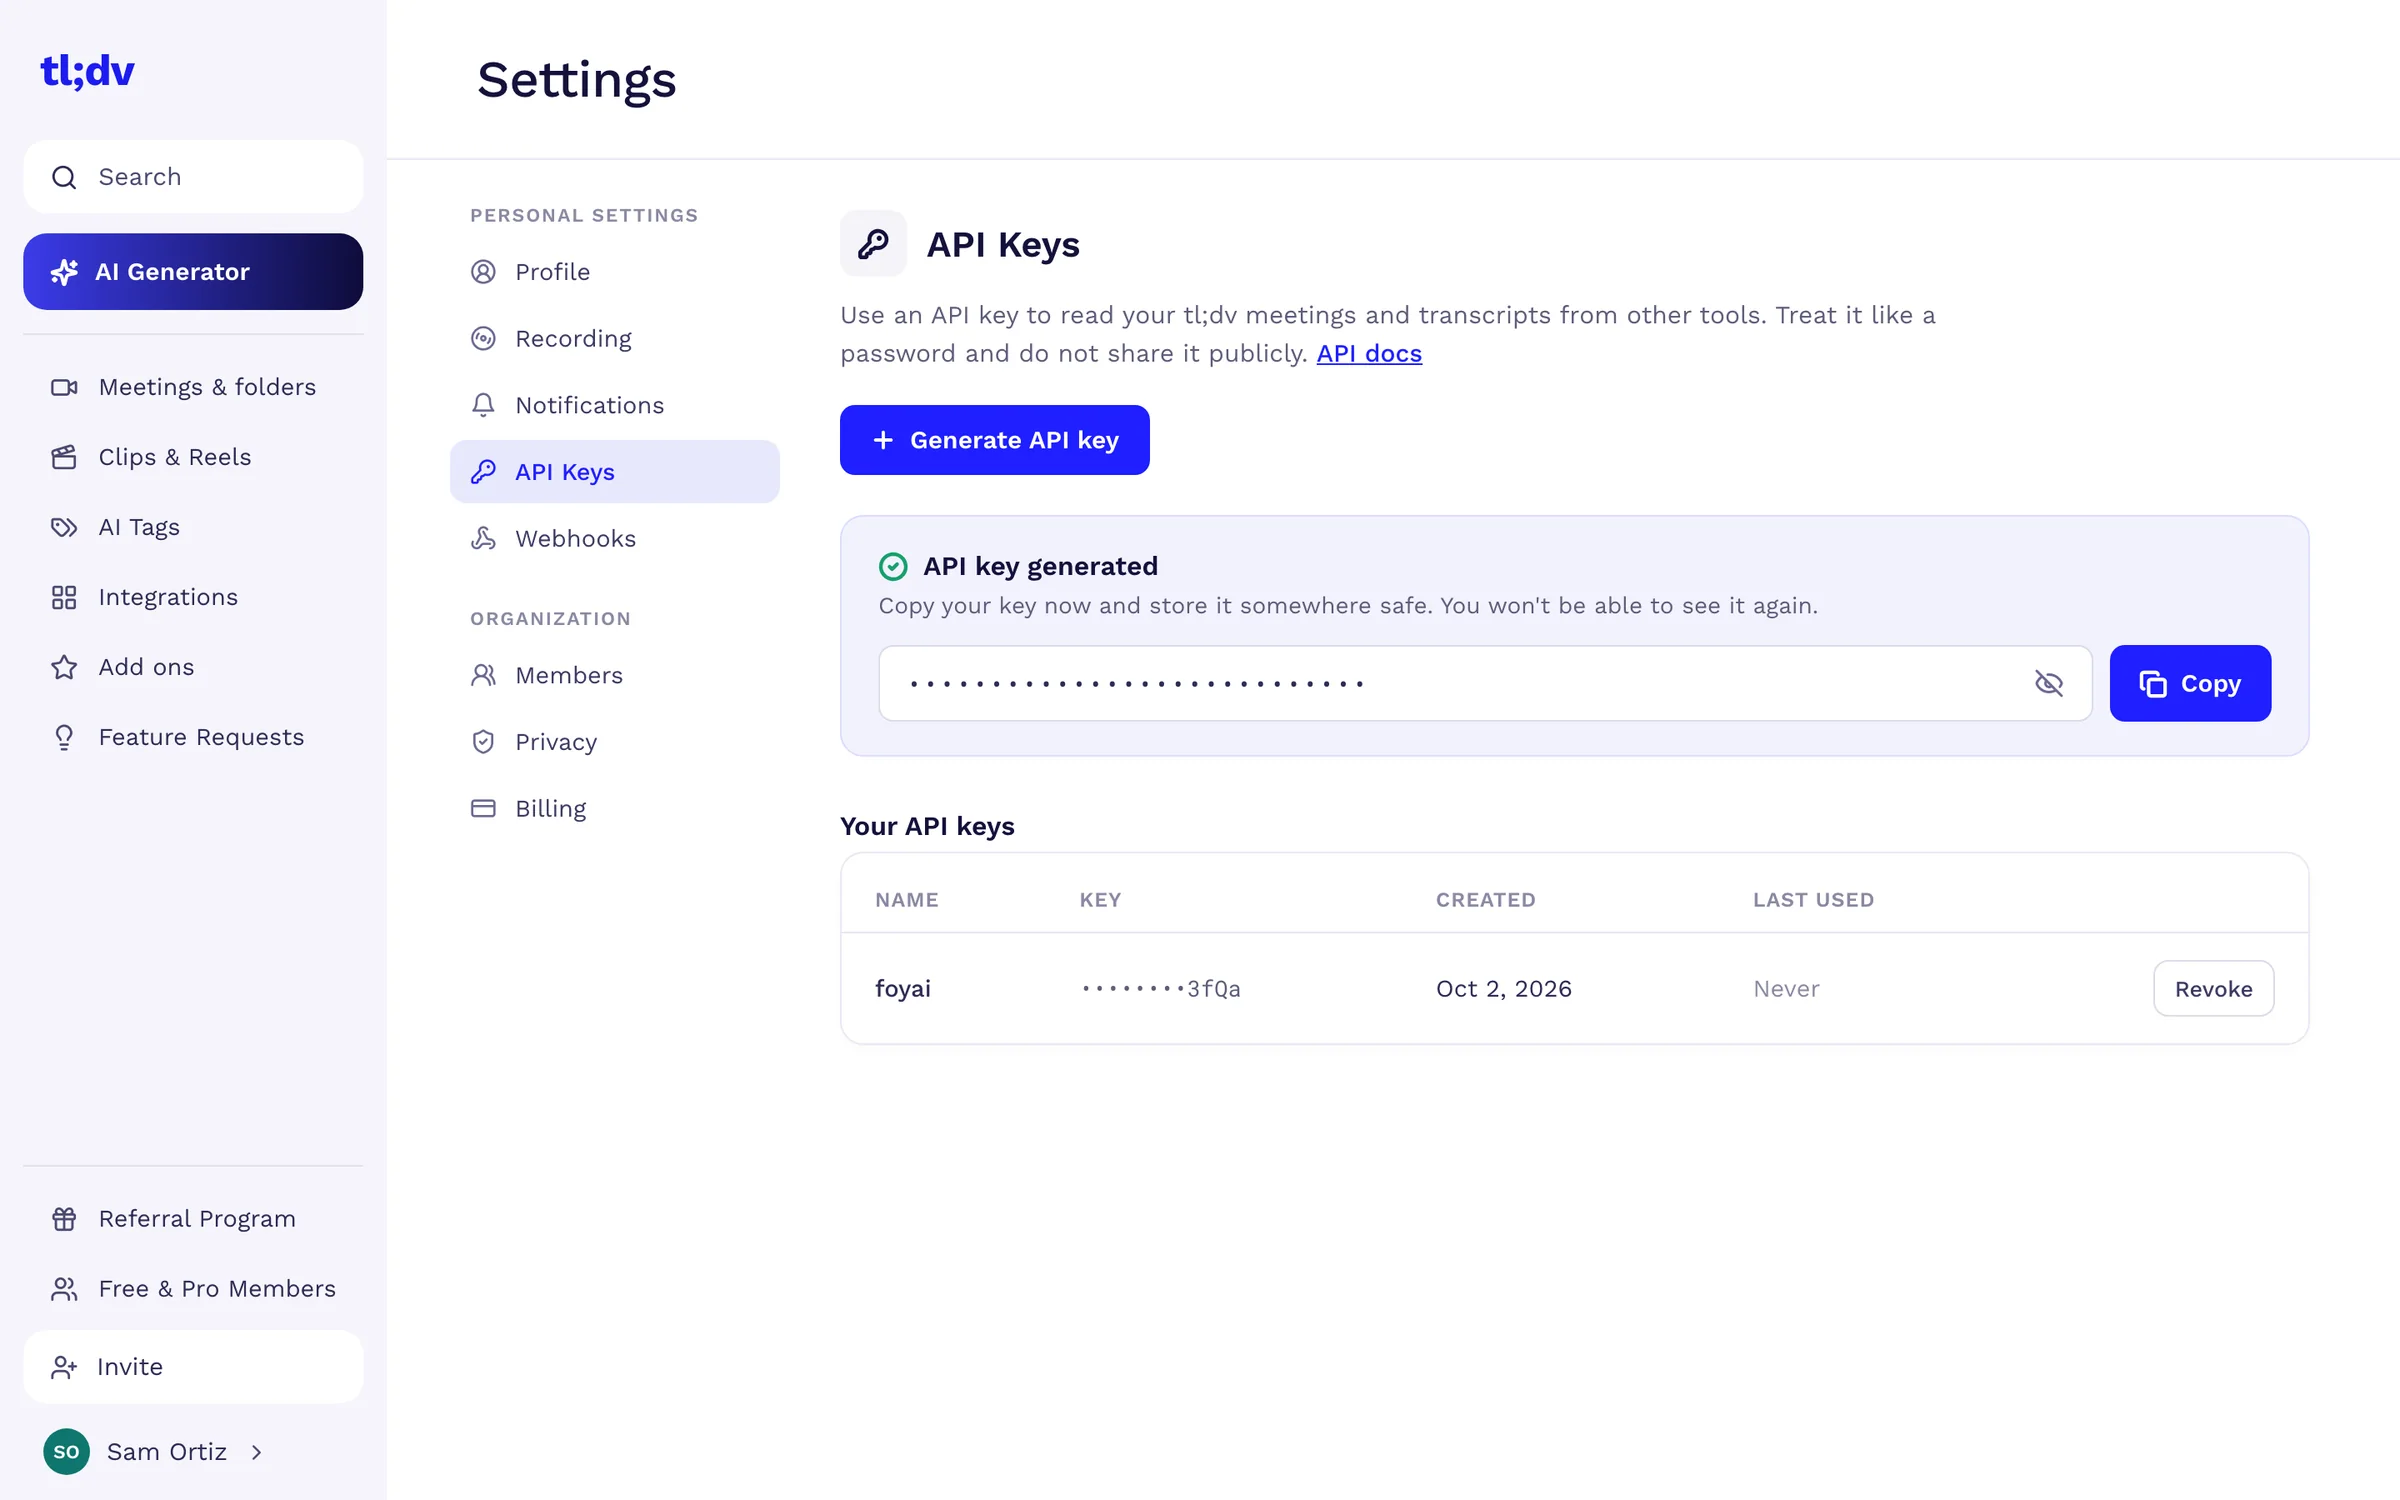Expand the Sam Ortiz account chevron
The image size is (2400, 1500).
[257, 1452]
